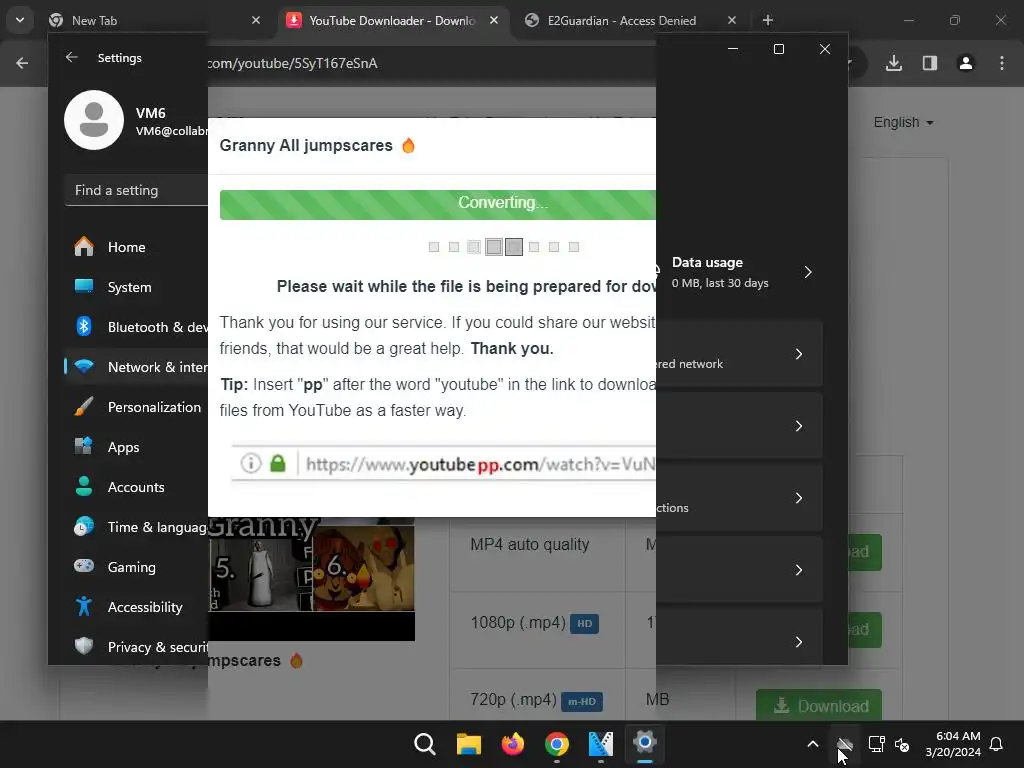Click the VM6 profile avatar
The image size is (1024, 768).
point(94,120)
